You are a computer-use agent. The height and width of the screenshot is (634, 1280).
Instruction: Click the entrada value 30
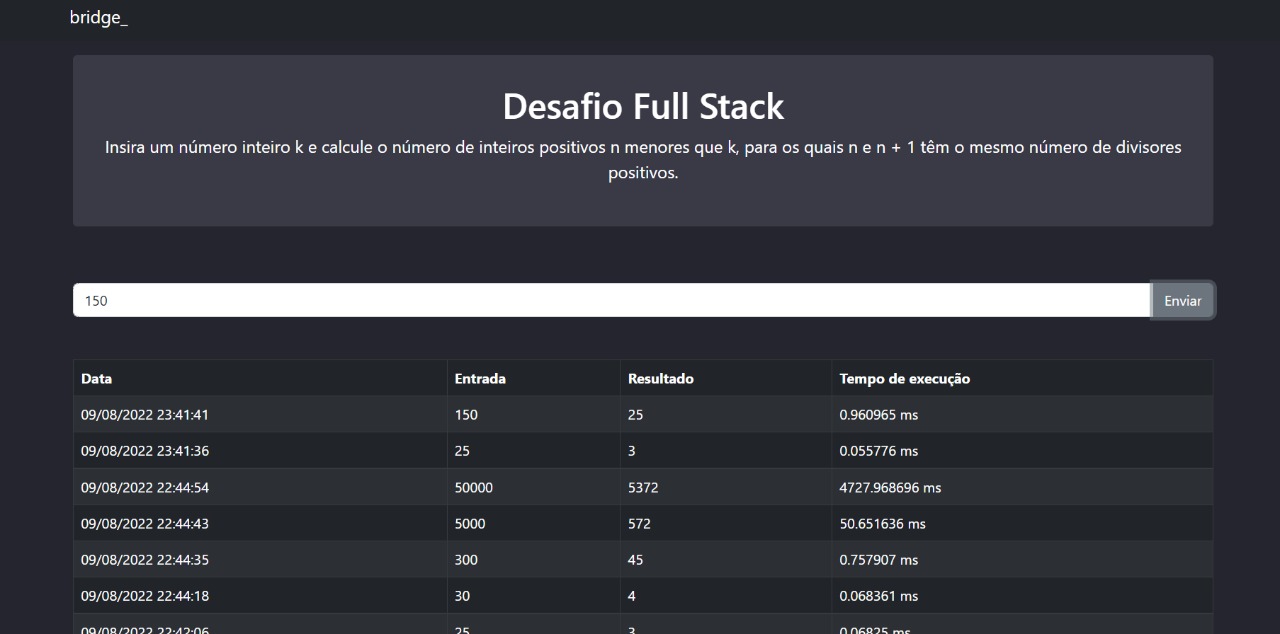[463, 595]
